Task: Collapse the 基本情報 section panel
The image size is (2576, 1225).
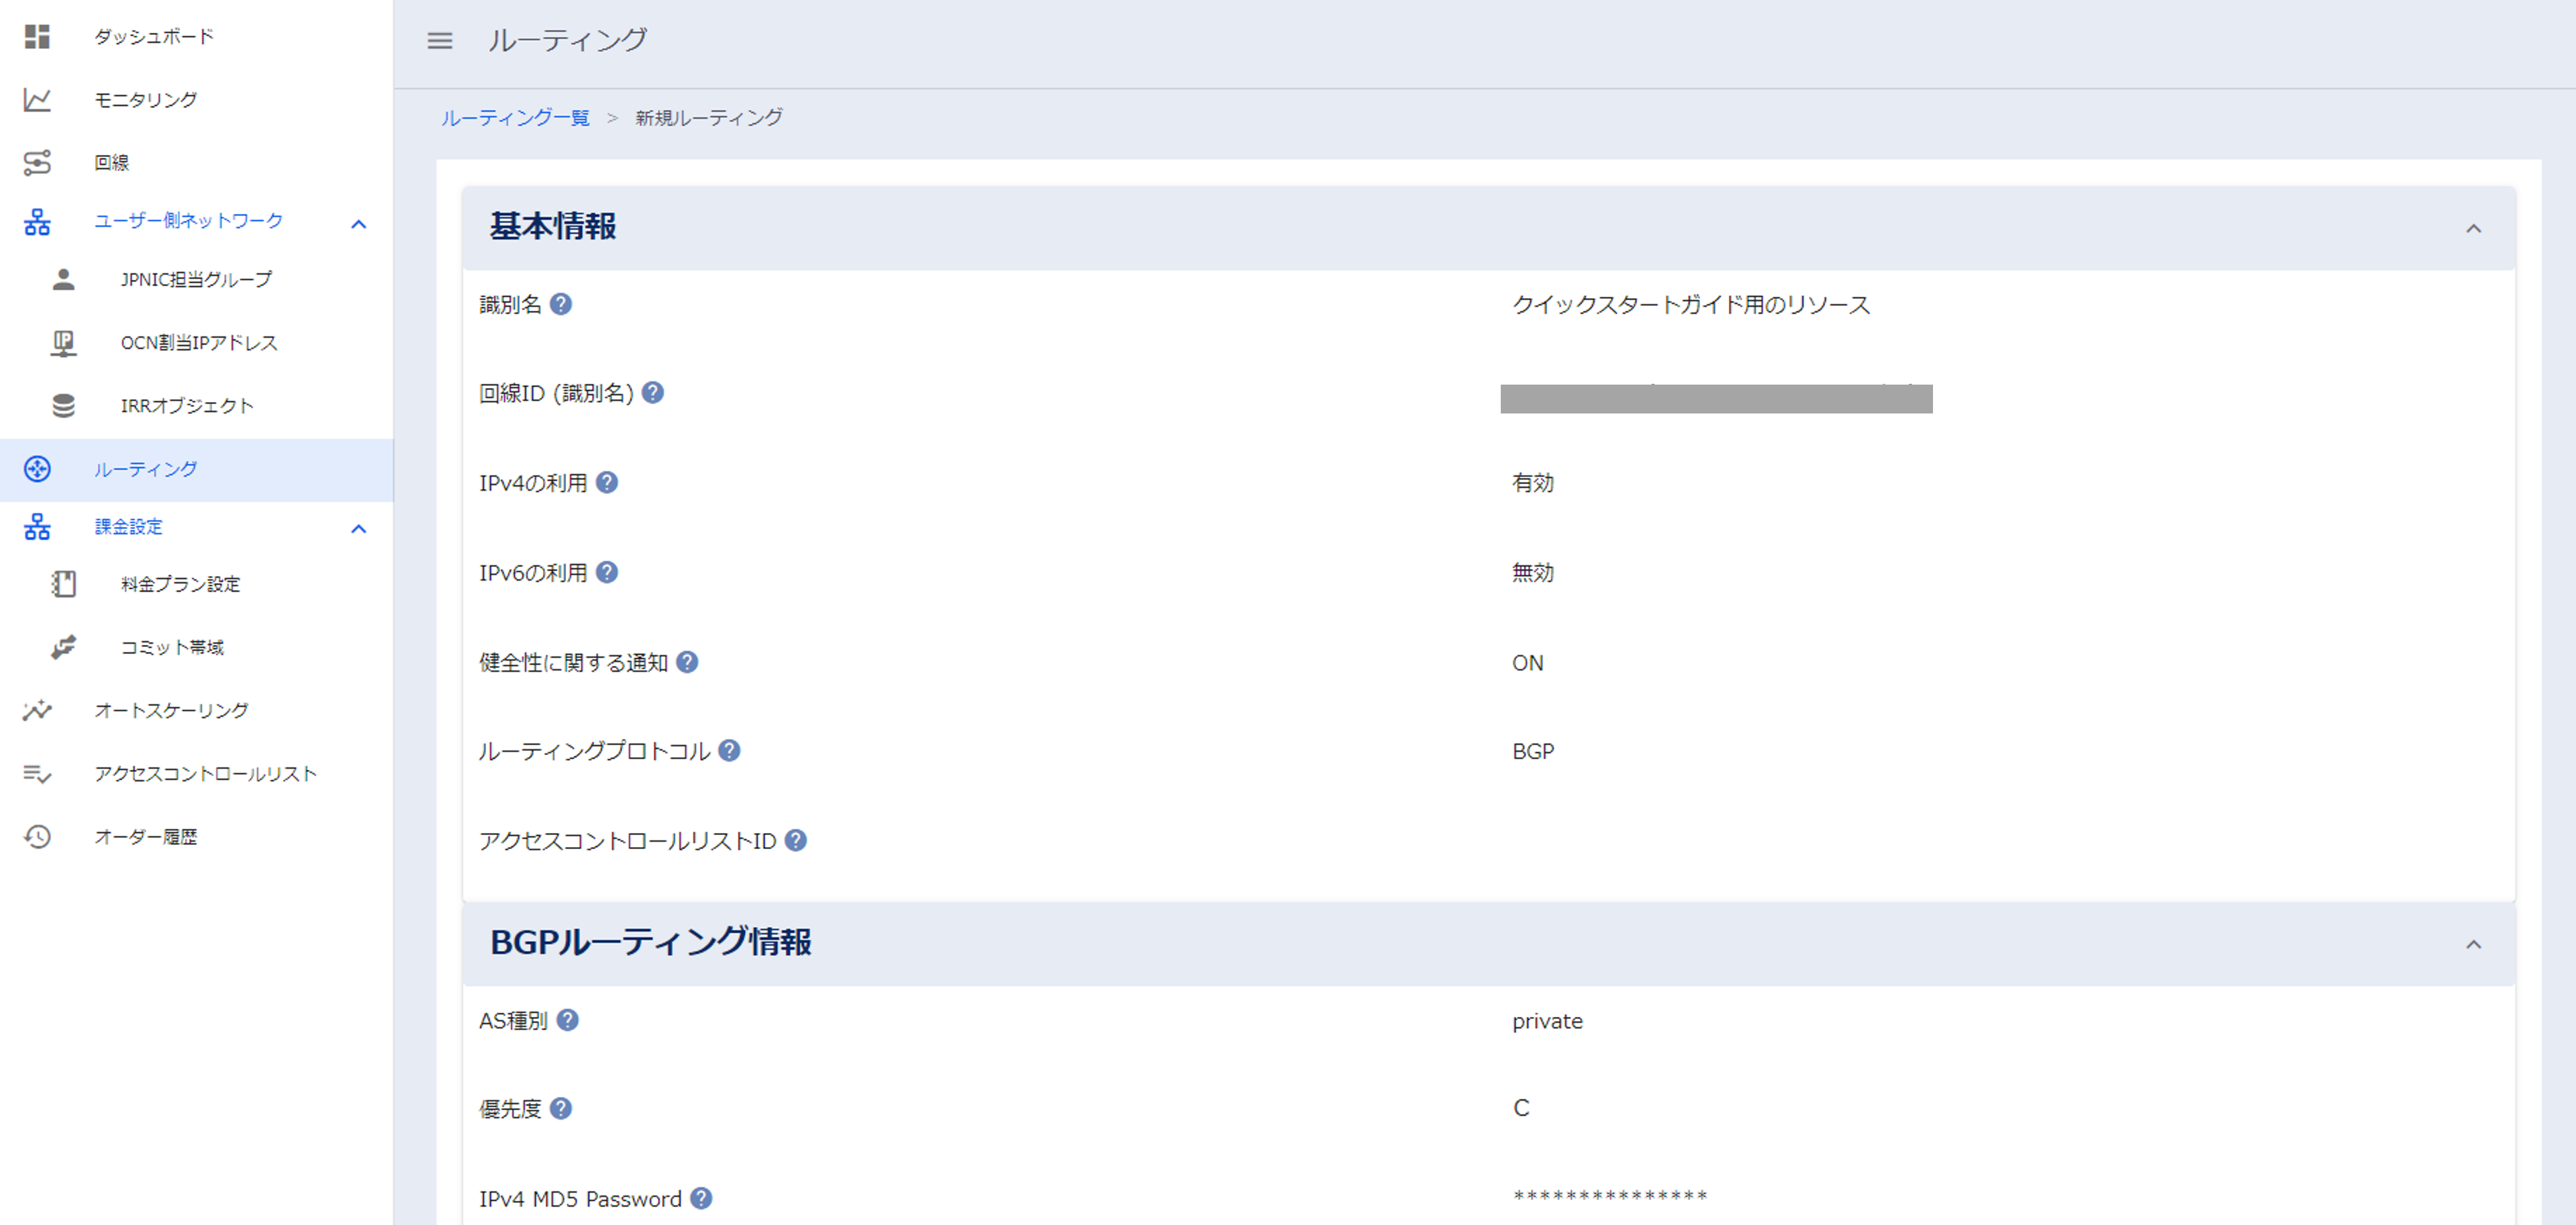Action: 2473,229
